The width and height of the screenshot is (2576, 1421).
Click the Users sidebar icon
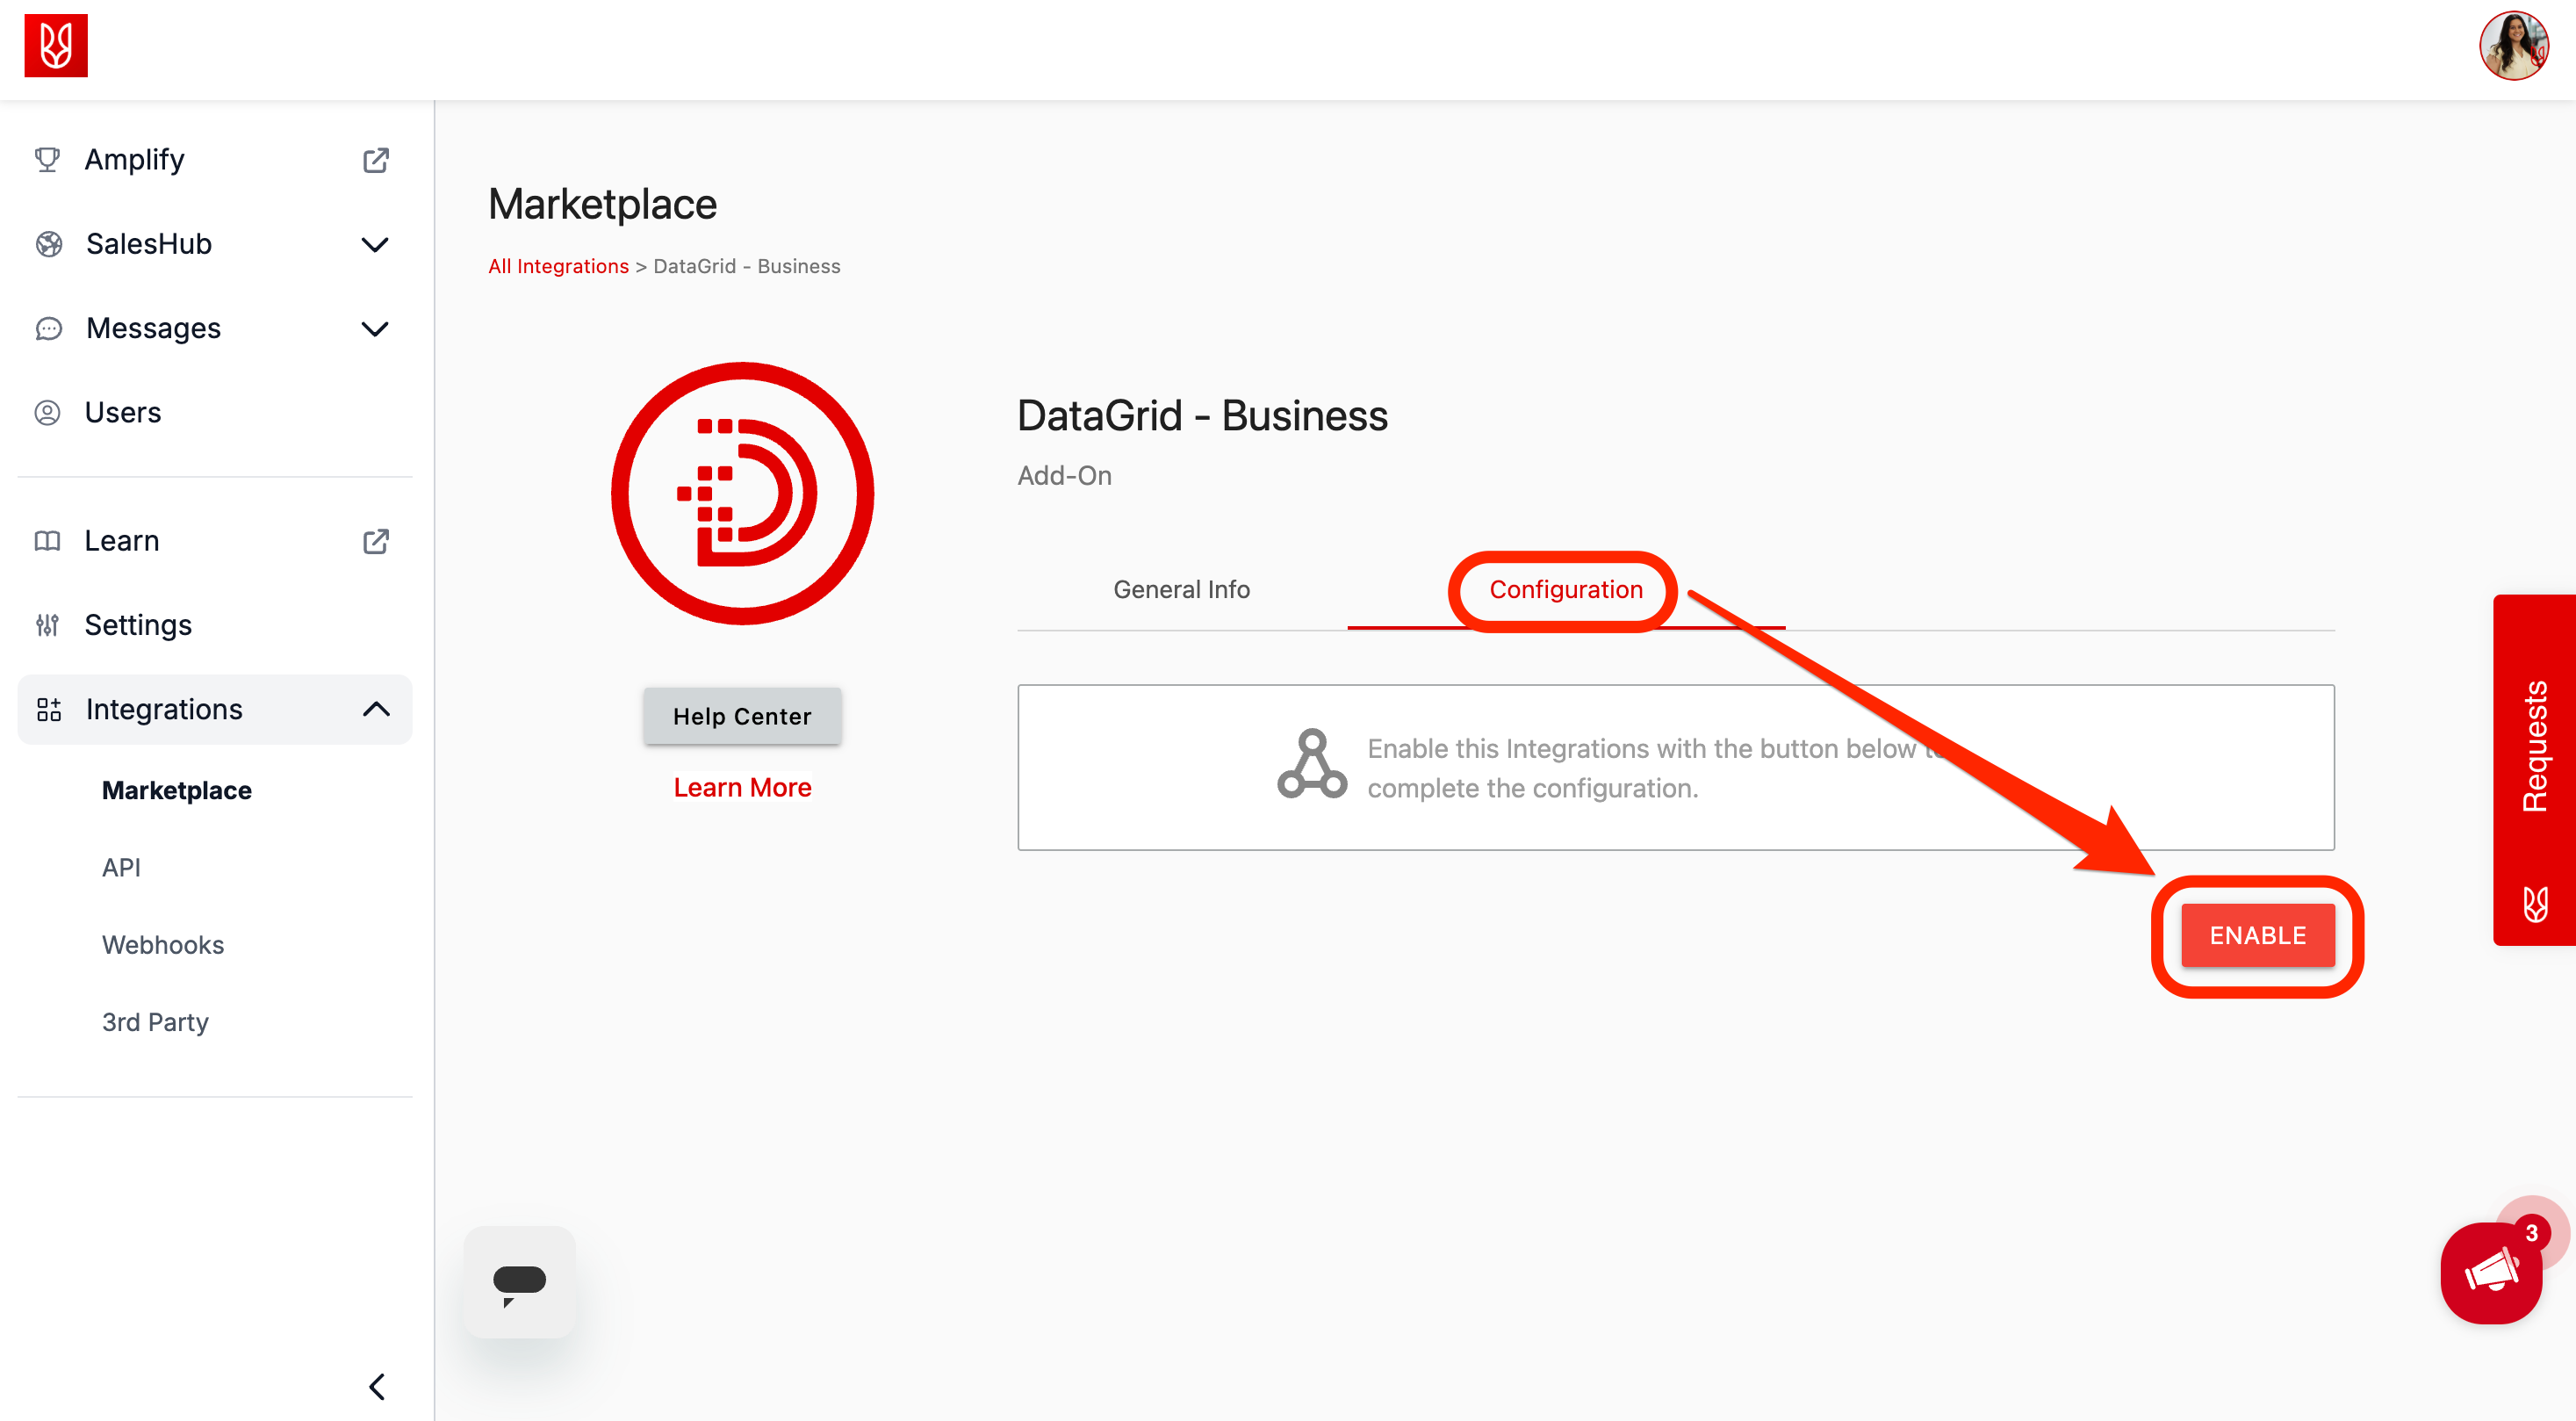(47, 413)
